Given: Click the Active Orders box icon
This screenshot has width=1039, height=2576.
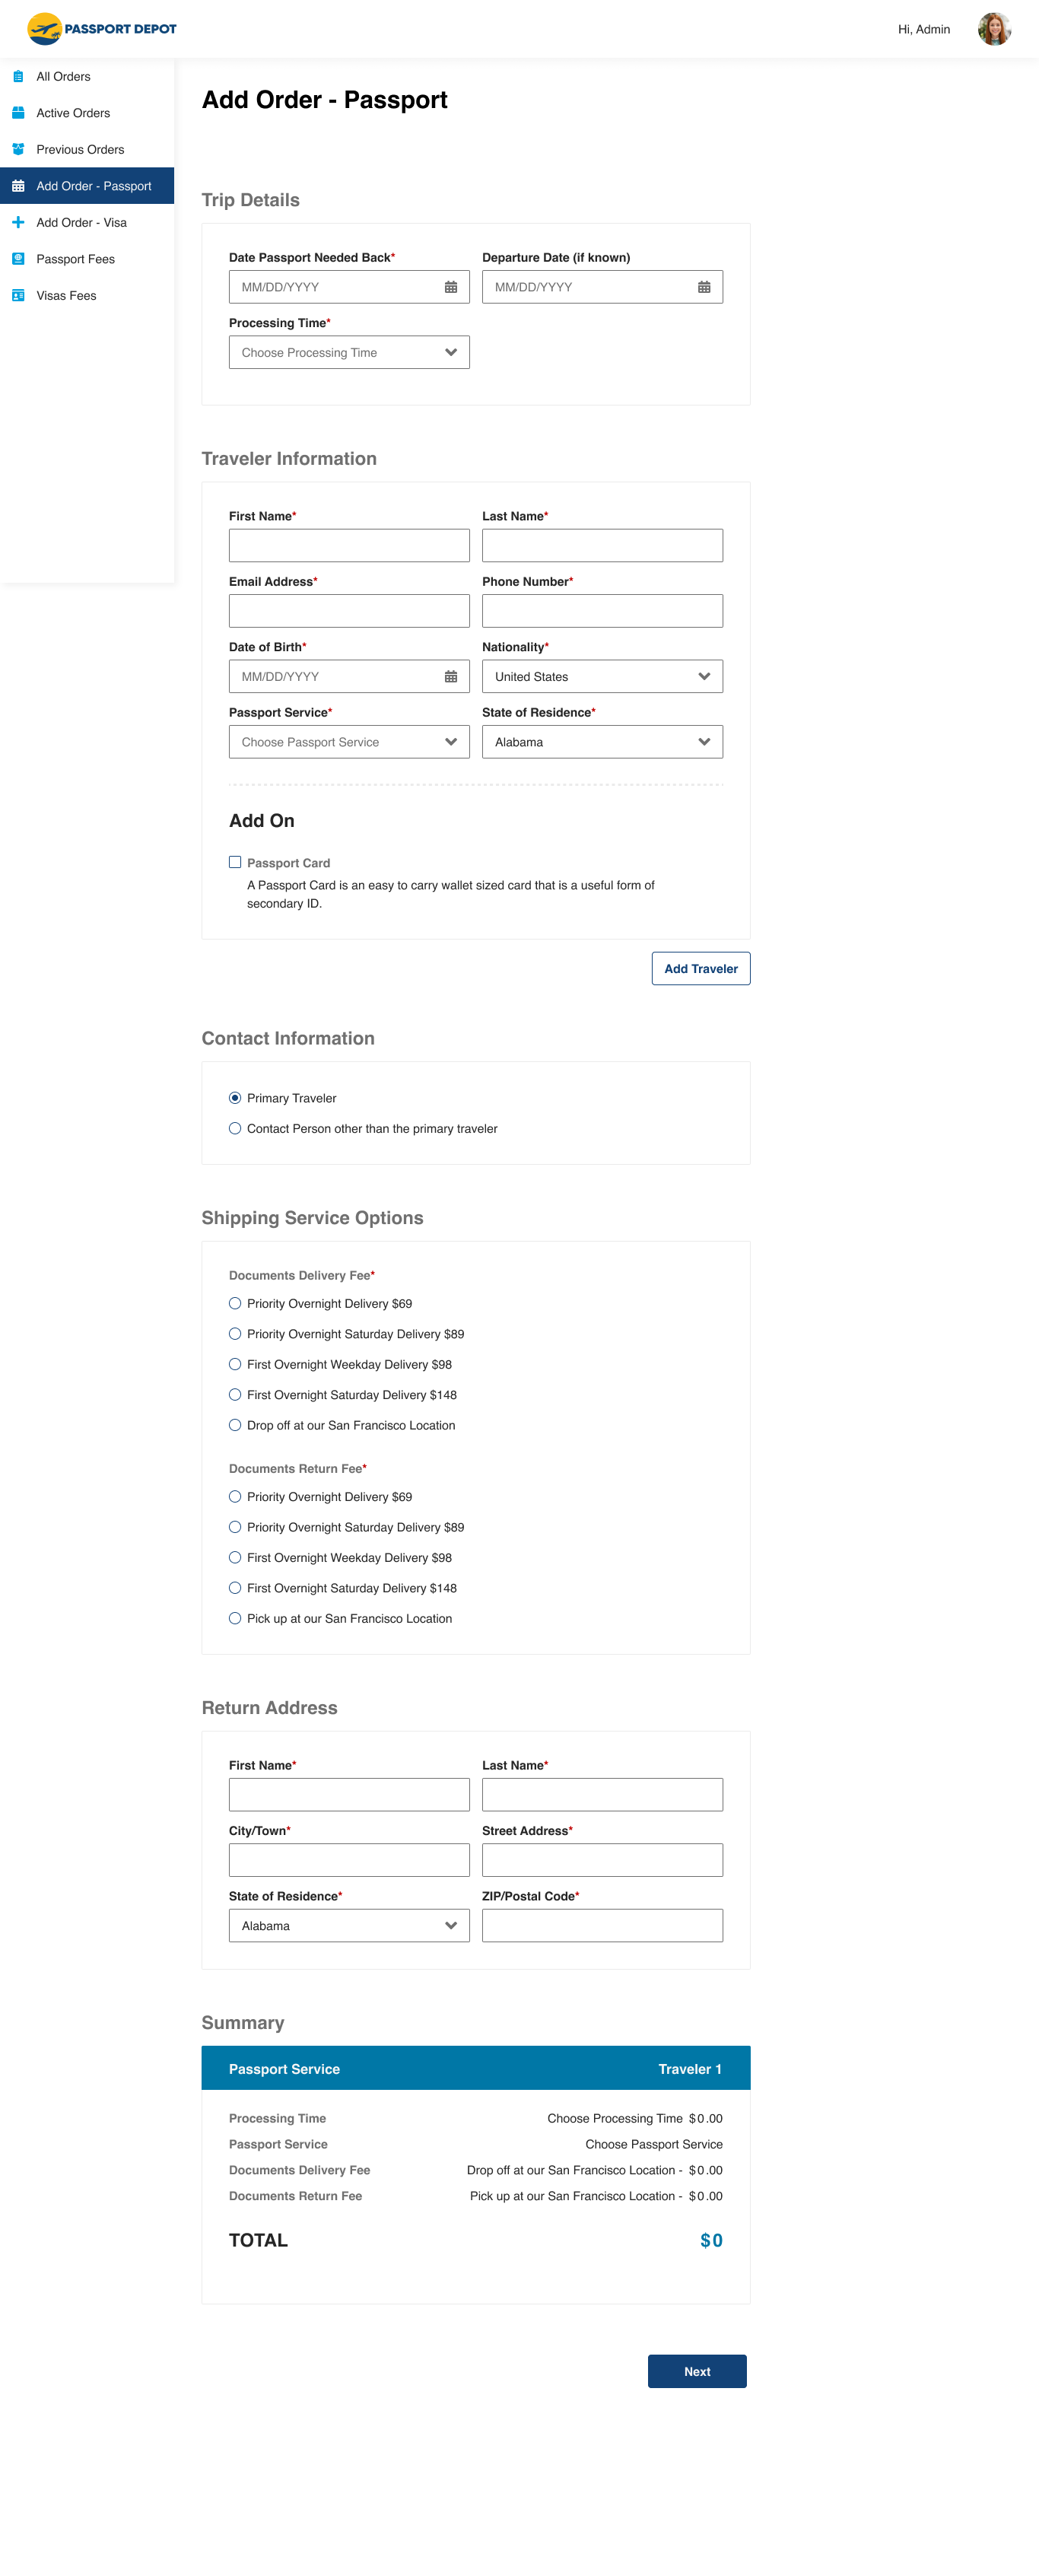Looking at the screenshot, I should pos(18,113).
